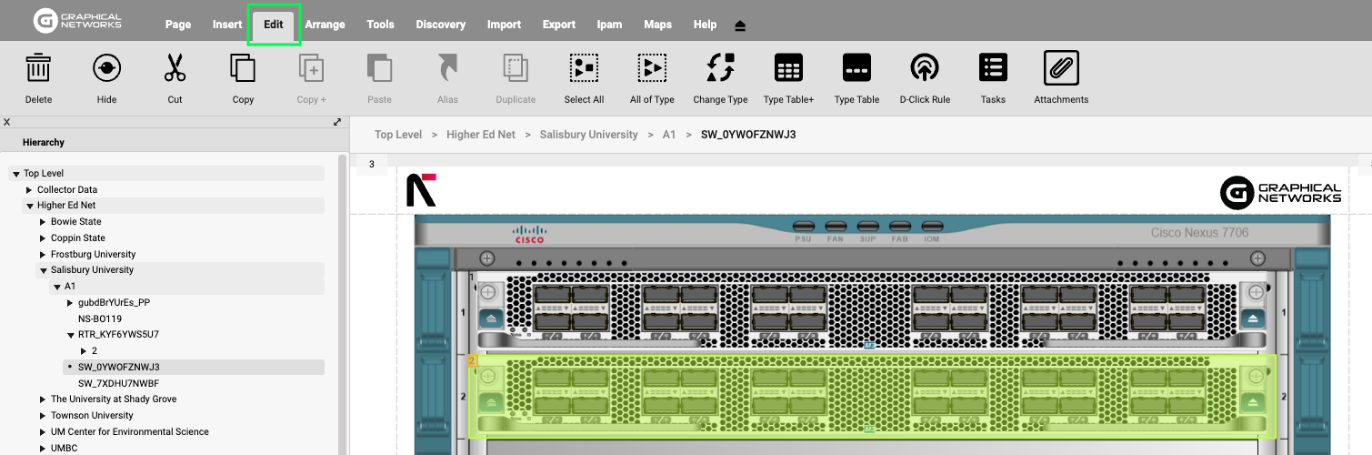Open the Type Table+ tool

click(x=789, y=68)
